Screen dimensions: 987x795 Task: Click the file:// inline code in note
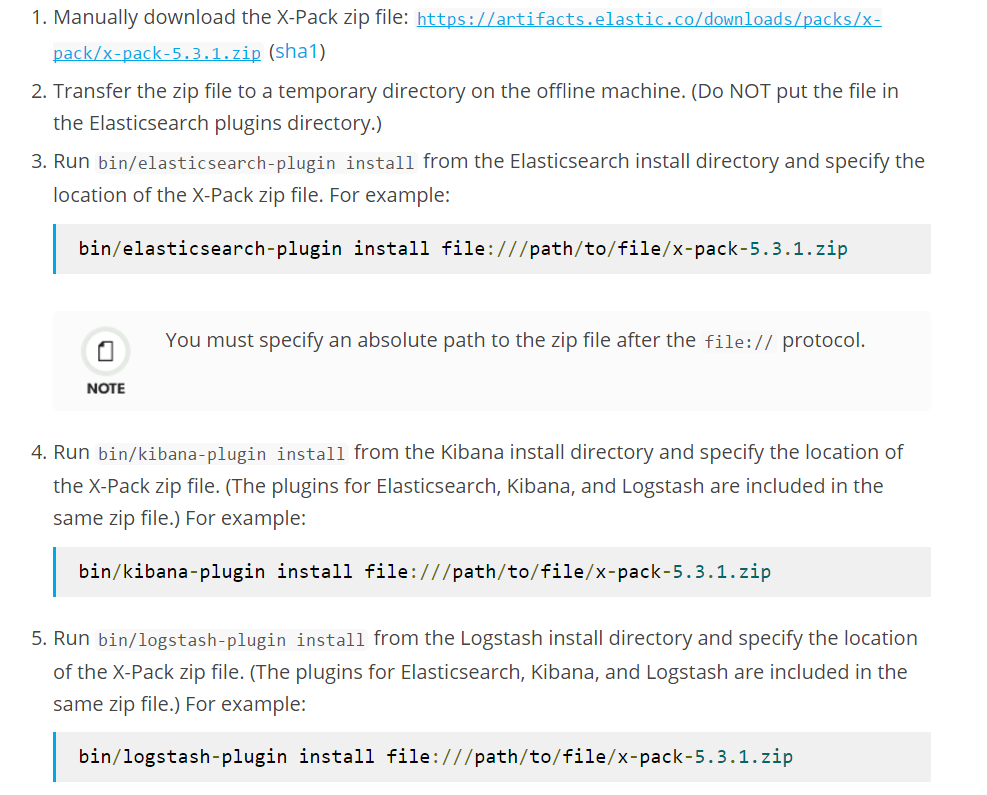click(x=738, y=342)
